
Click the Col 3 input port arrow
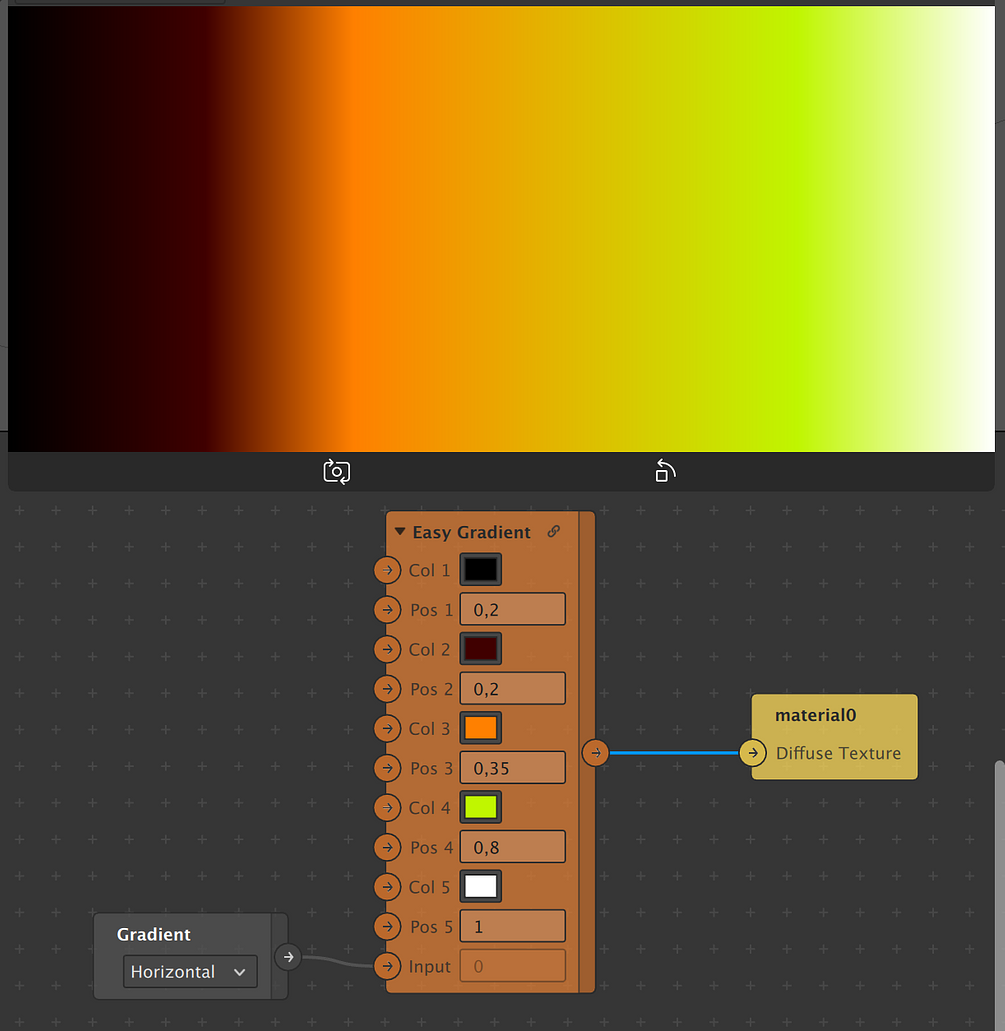(387, 728)
